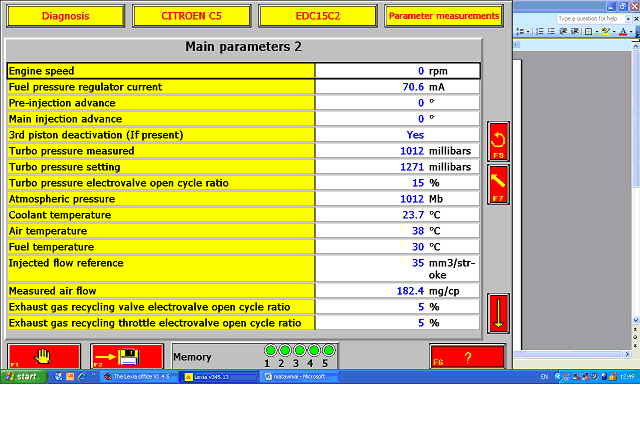Screen dimensions: 640x434
Task: Click the Main parameters 2 heading
Action: point(244,47)
